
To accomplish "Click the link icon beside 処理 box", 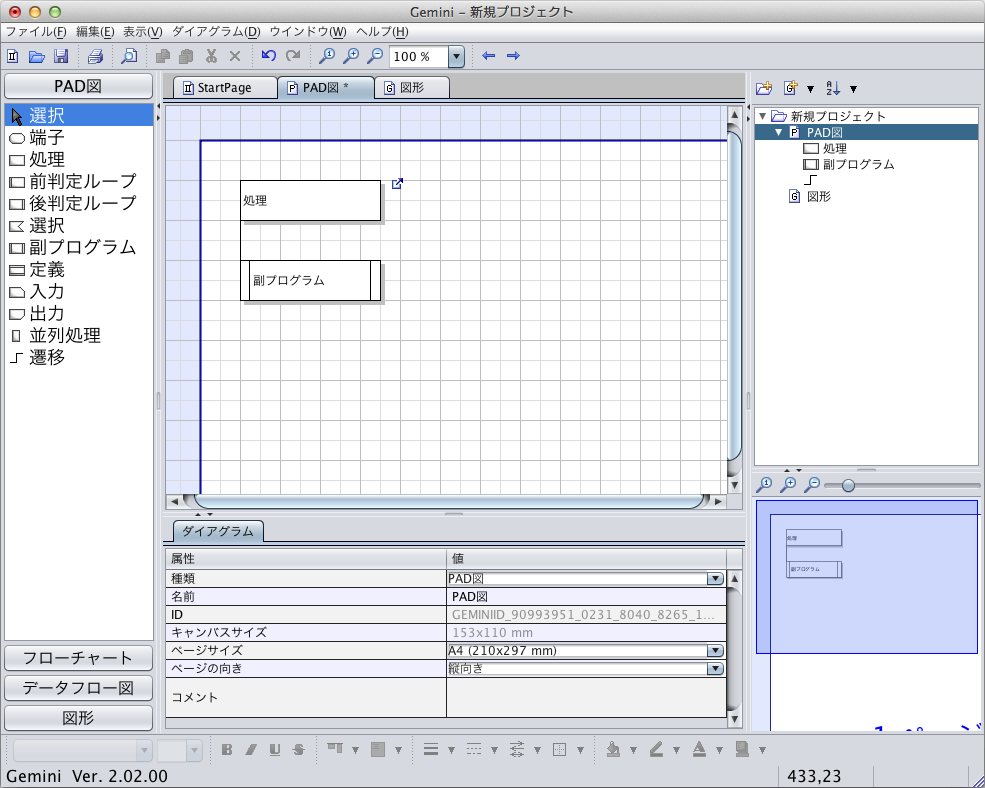I will [397, 183].
